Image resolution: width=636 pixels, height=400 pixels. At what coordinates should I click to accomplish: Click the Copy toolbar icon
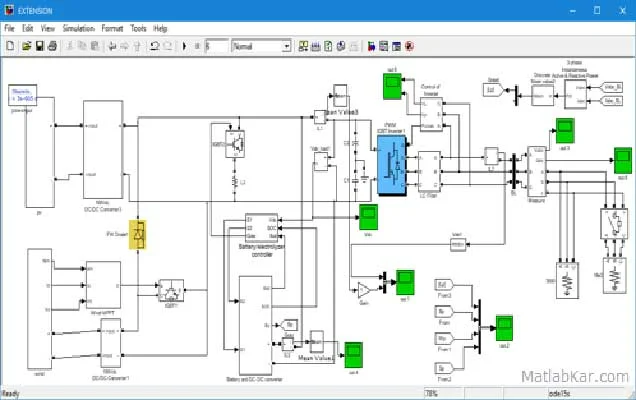(x=82, y=46)
